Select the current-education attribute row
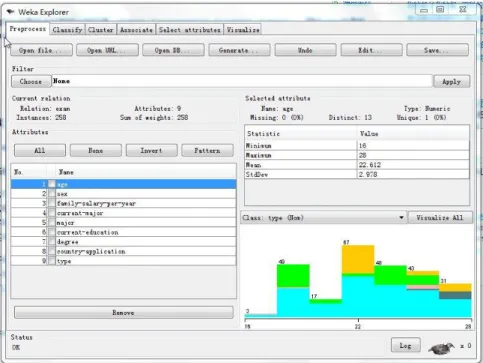Viewport: 483px width, 363px height. click(124, 232)
